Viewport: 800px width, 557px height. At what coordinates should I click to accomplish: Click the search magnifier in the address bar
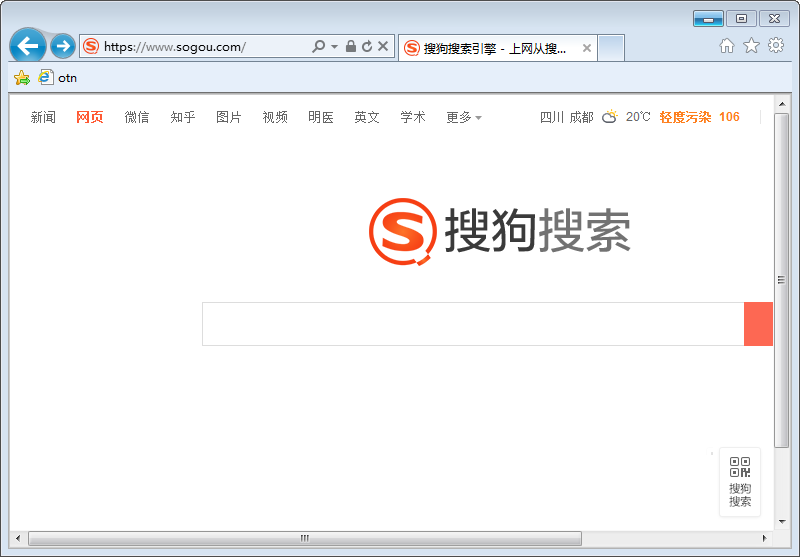[318, 46]
